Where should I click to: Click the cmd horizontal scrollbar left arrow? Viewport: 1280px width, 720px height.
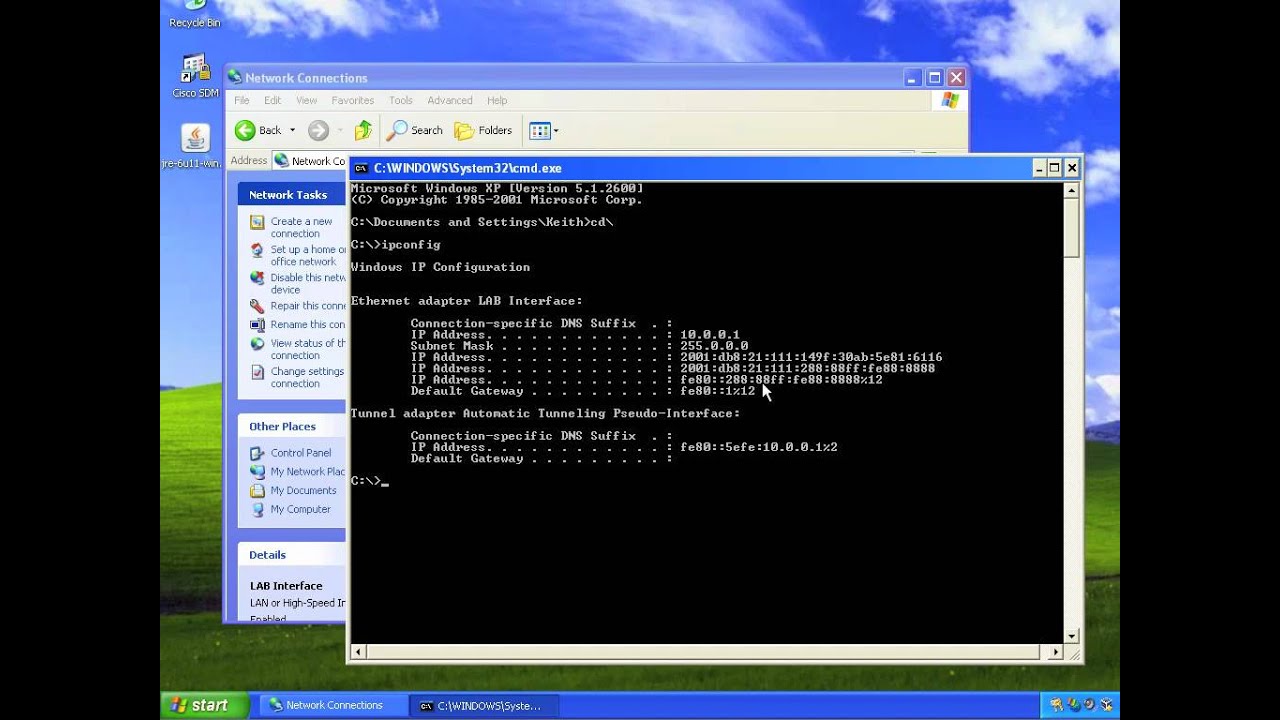[358, 652]
